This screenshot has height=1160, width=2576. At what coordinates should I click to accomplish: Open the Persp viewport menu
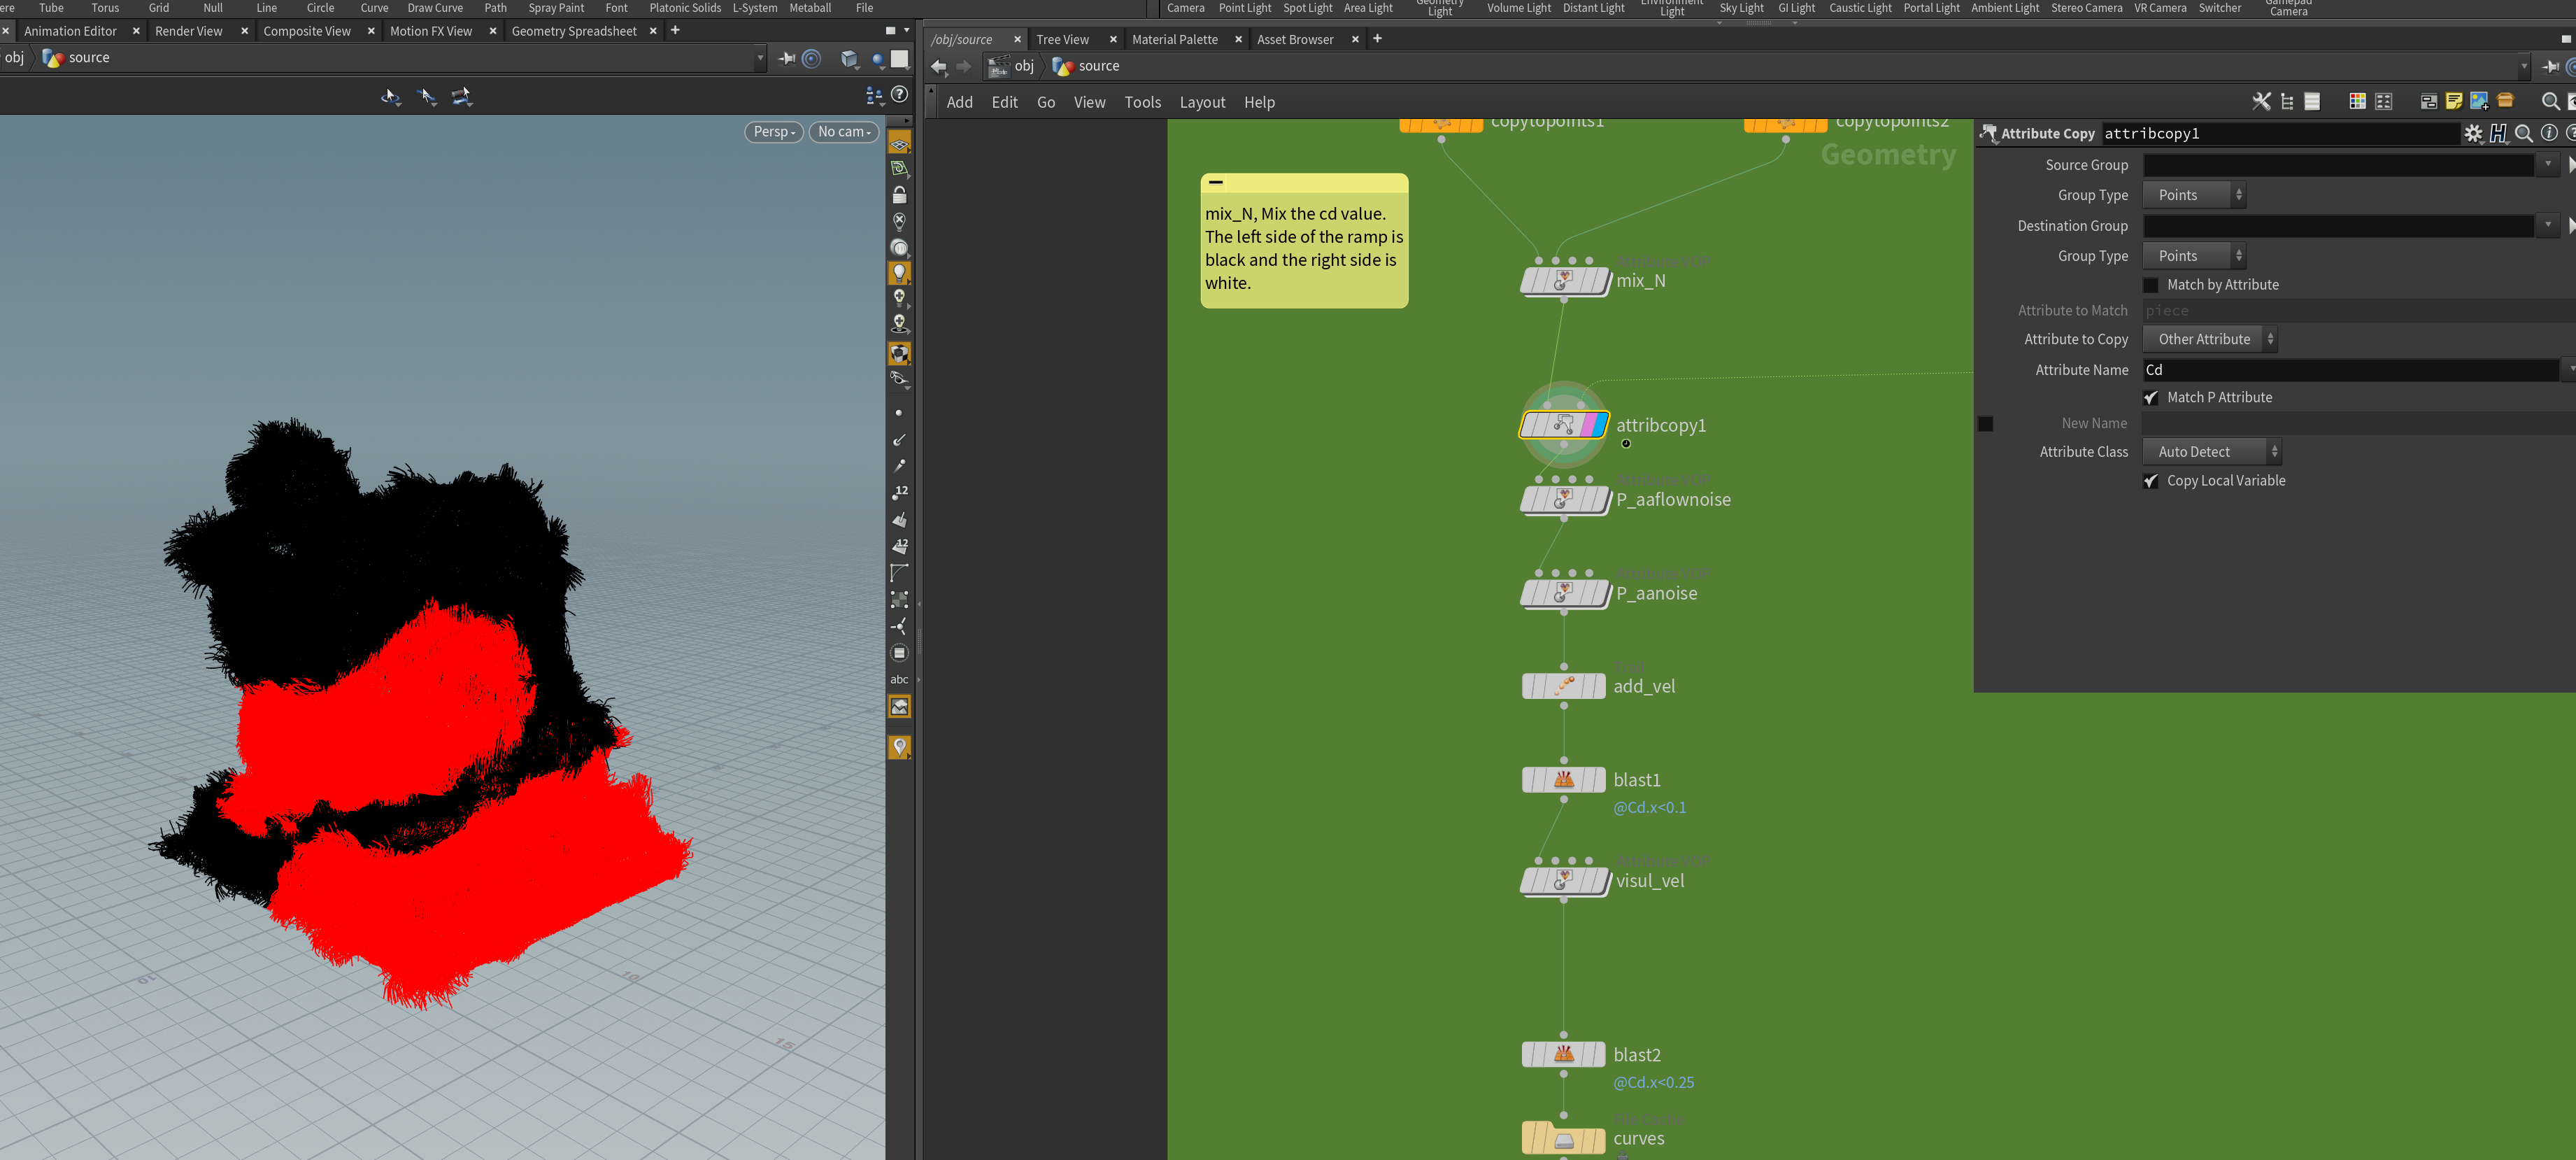(x=773, y=132)
